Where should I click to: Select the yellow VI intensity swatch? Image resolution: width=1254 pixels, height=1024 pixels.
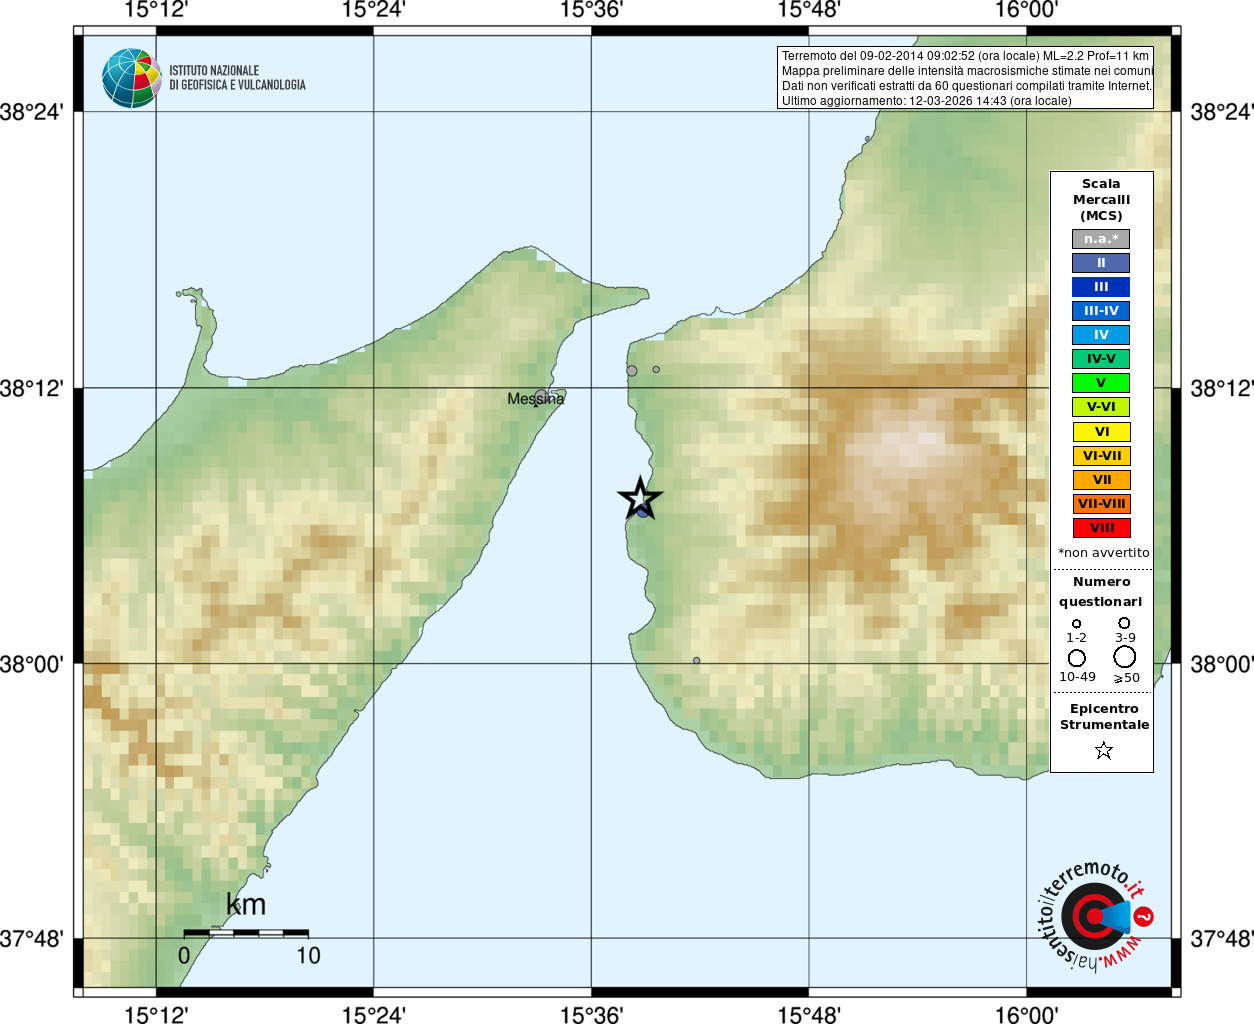point(1101,432)
